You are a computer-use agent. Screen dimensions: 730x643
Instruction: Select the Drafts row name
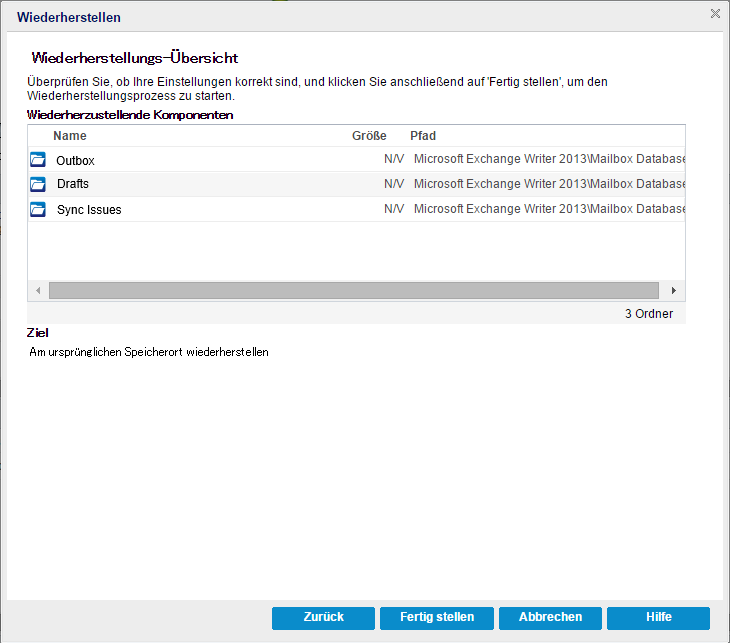tap(73, 184)
